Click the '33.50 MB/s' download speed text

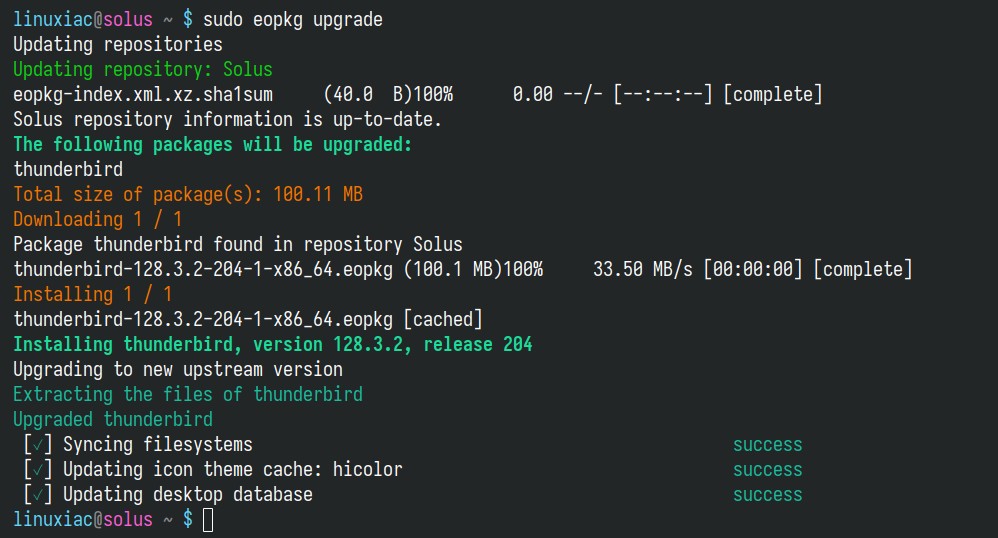point(643,269)
